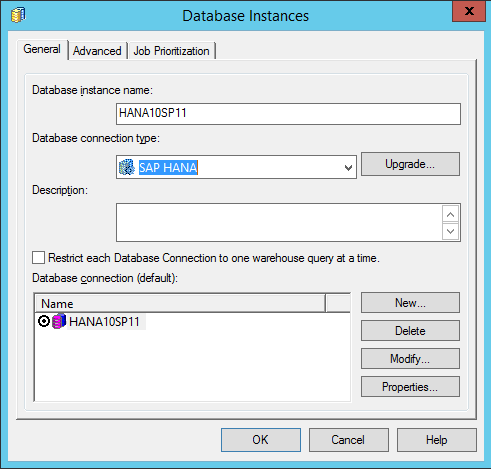Close the Database Instances dialog
Screen dimensions: 491x470
coord(469,11)
